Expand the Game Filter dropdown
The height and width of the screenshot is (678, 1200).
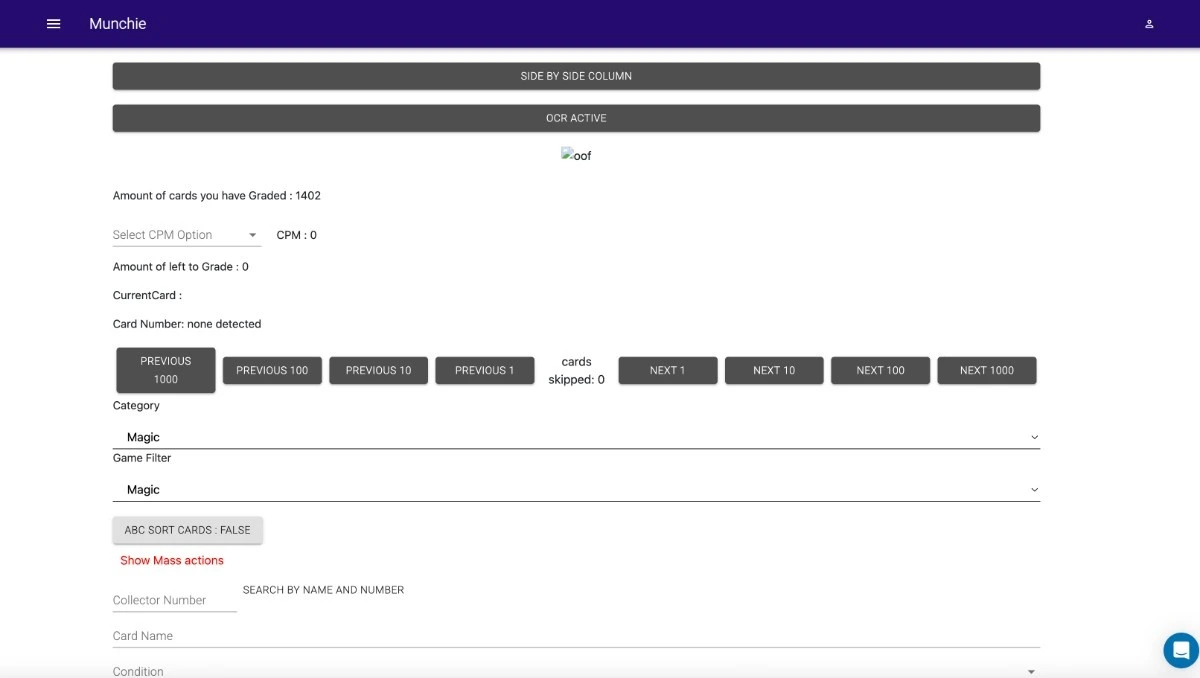(x=577, y=488)
